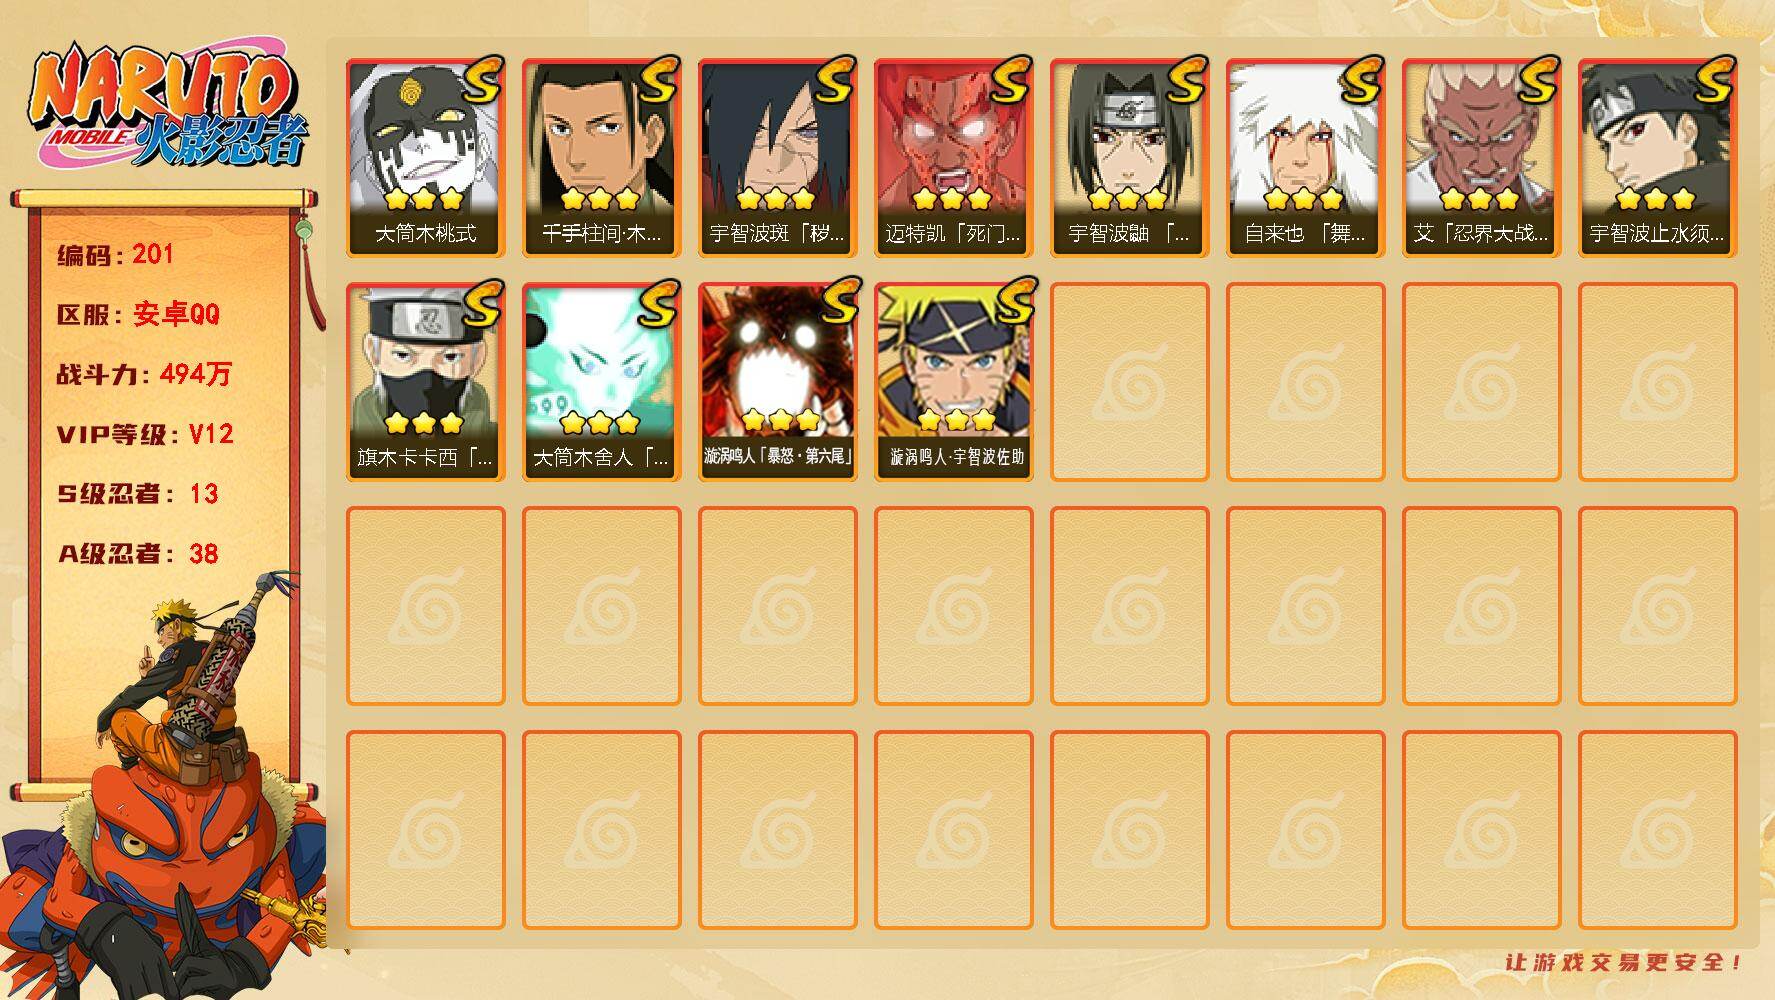Click the first empty slot after 漩涡鸣人·宇智波佐助
Screen dimensions: 1775x1000
pos(1129,382)
